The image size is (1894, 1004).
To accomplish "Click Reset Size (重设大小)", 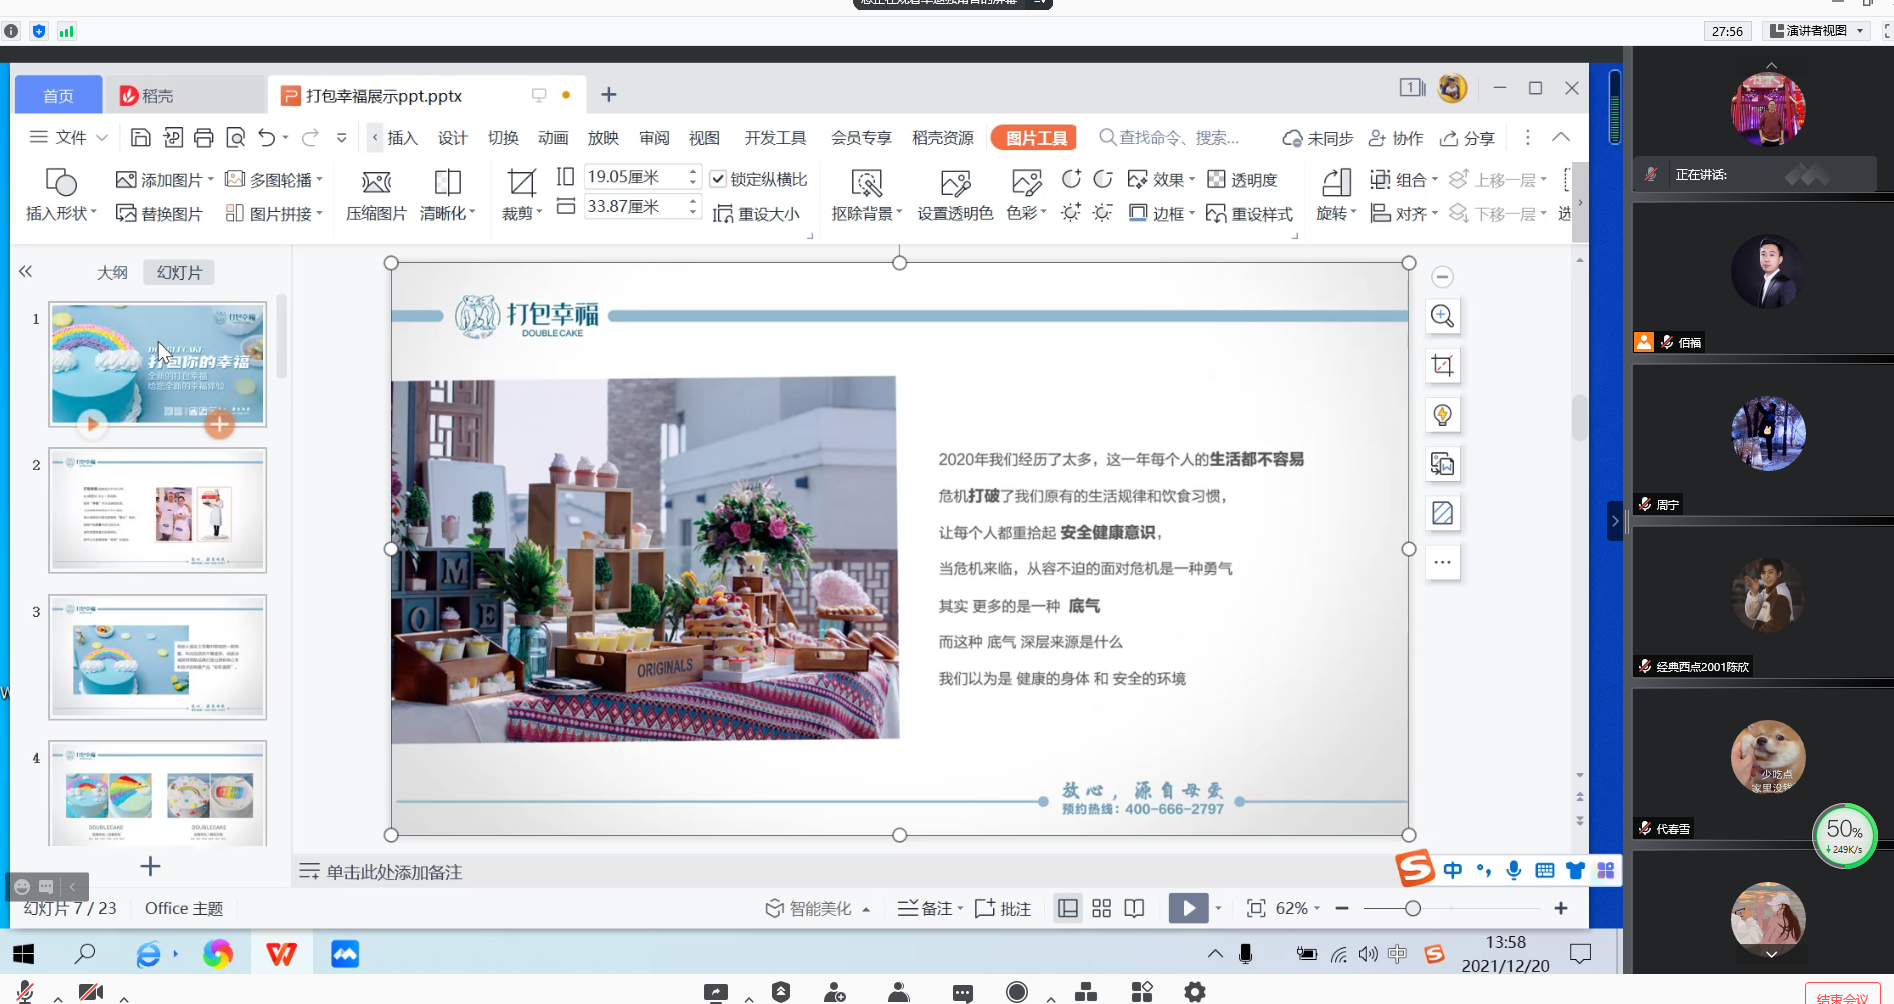I will [x=756, y=213].
